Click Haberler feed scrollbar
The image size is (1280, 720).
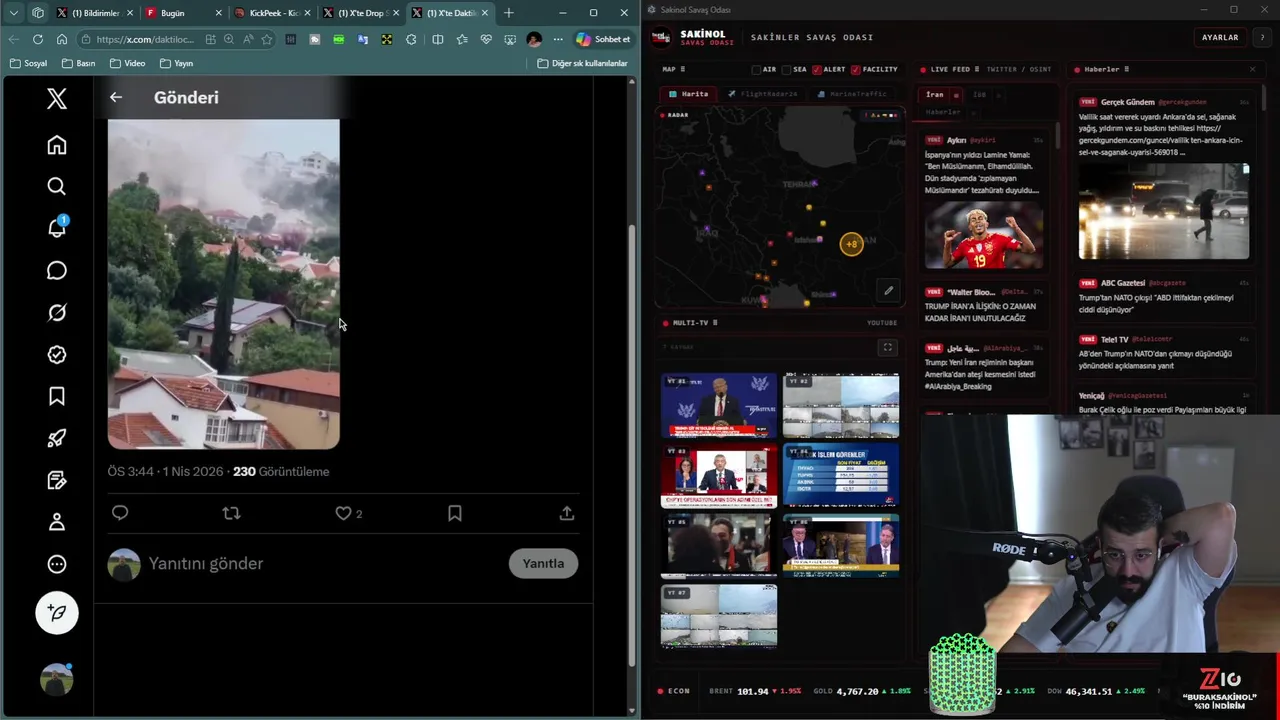[x=1262, y=98]
